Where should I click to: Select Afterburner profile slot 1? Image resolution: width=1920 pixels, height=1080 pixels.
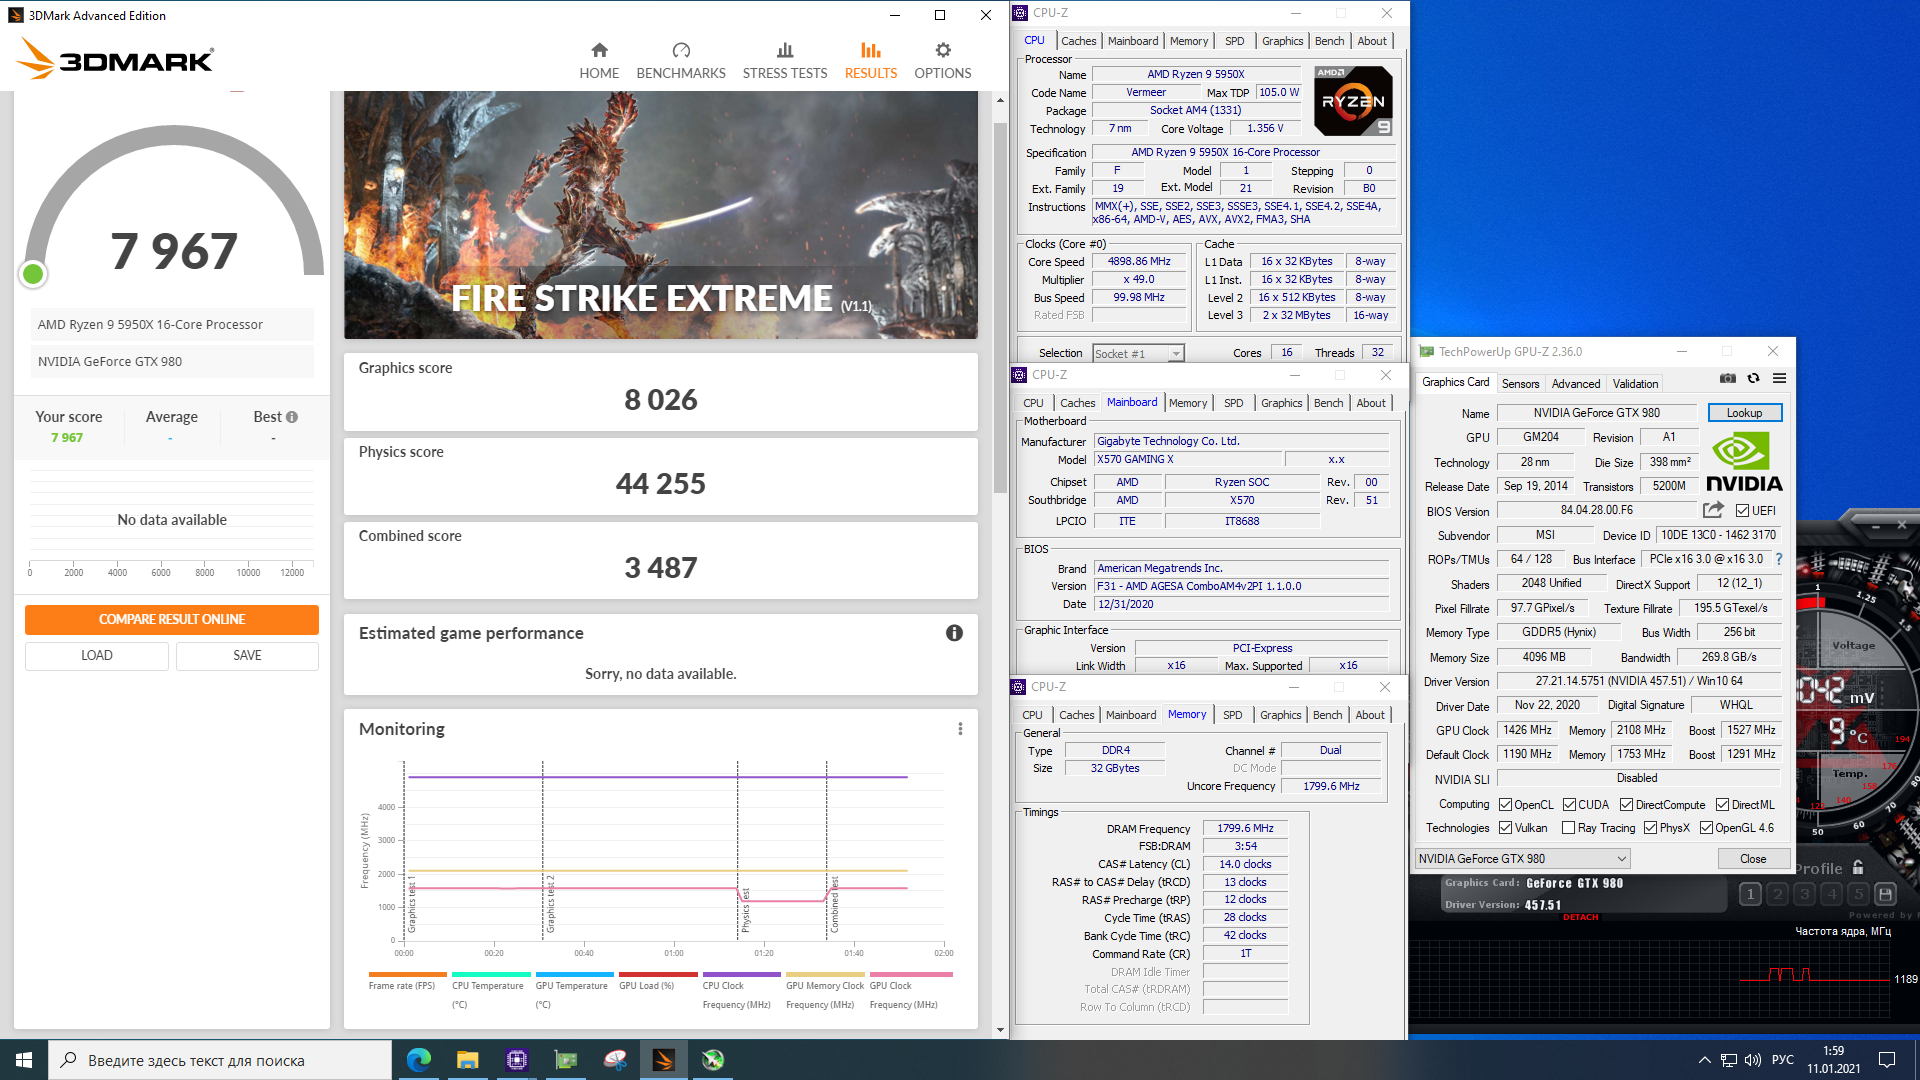1750,894
